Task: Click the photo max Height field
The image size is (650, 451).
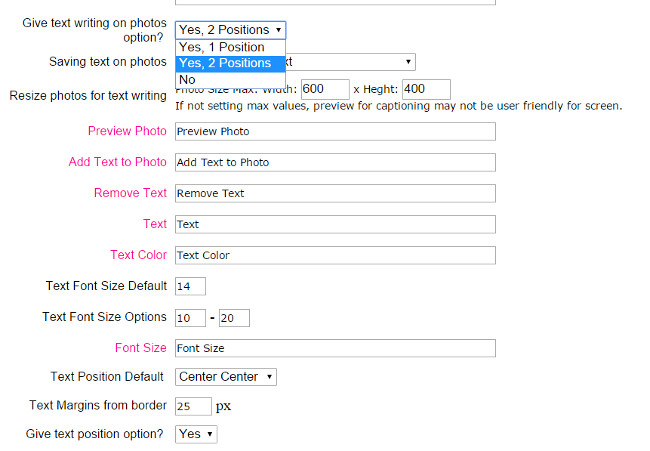Action: pyautogui.click(x=426, y=89)
